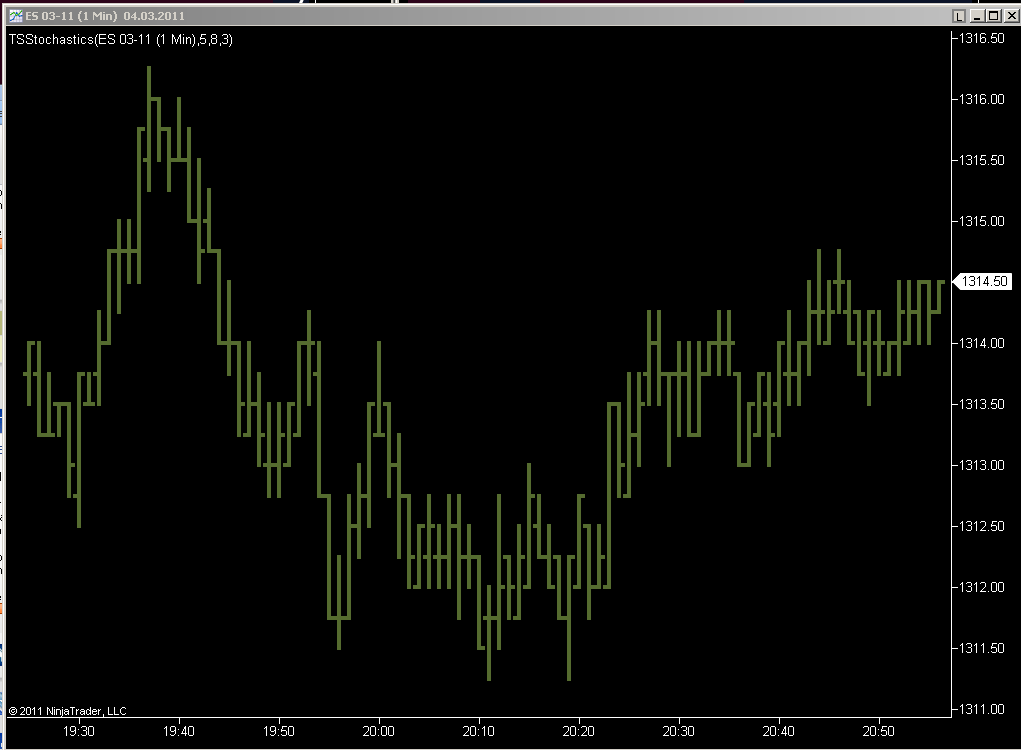Click the 1316.00 price axis label
This screenshot has height=750, width=1021.
pos(982,99)
